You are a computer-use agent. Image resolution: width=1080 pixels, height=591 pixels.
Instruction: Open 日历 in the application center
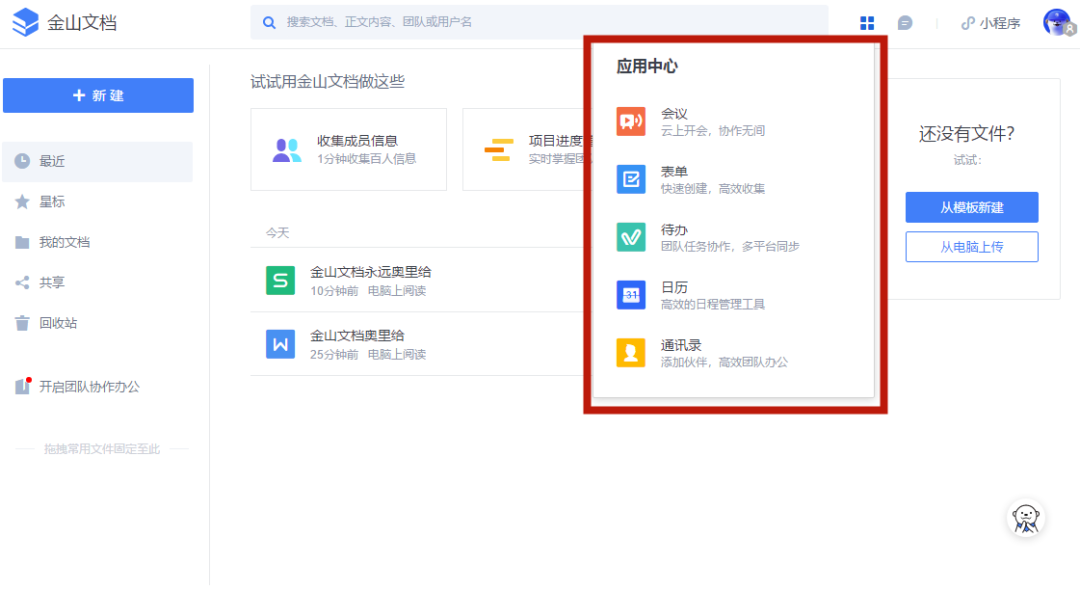tap(734, 295)
